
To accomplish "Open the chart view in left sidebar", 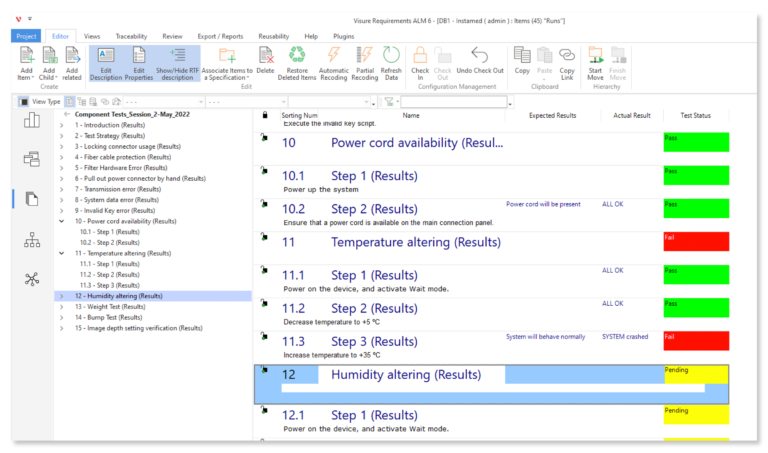I will [x=32, y=119].
